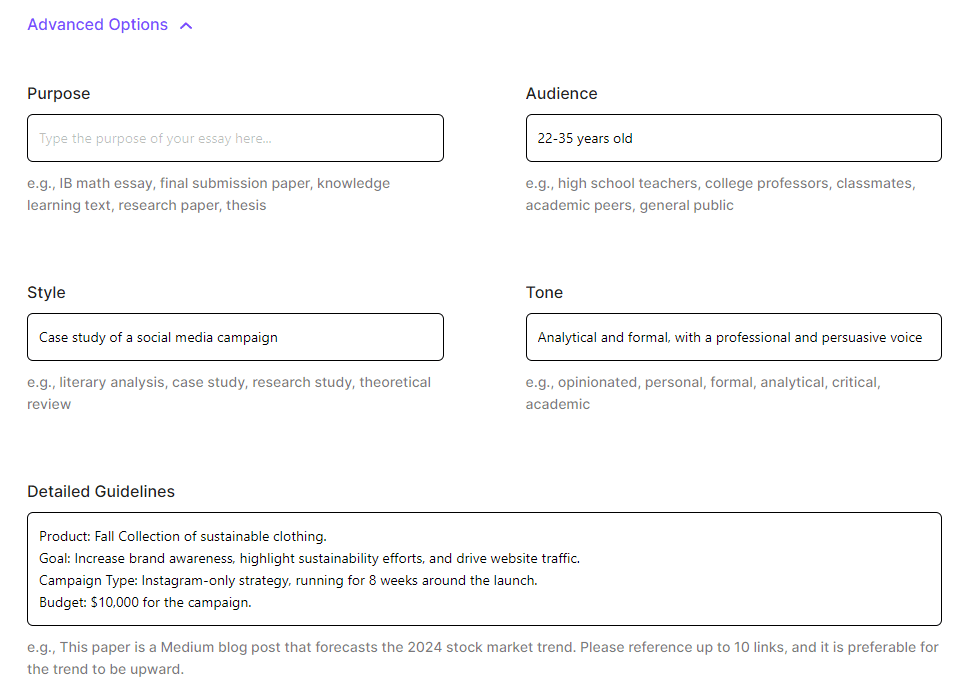
Task: Place cursor on the Goal line in guidelines
Action: [309, 559]
